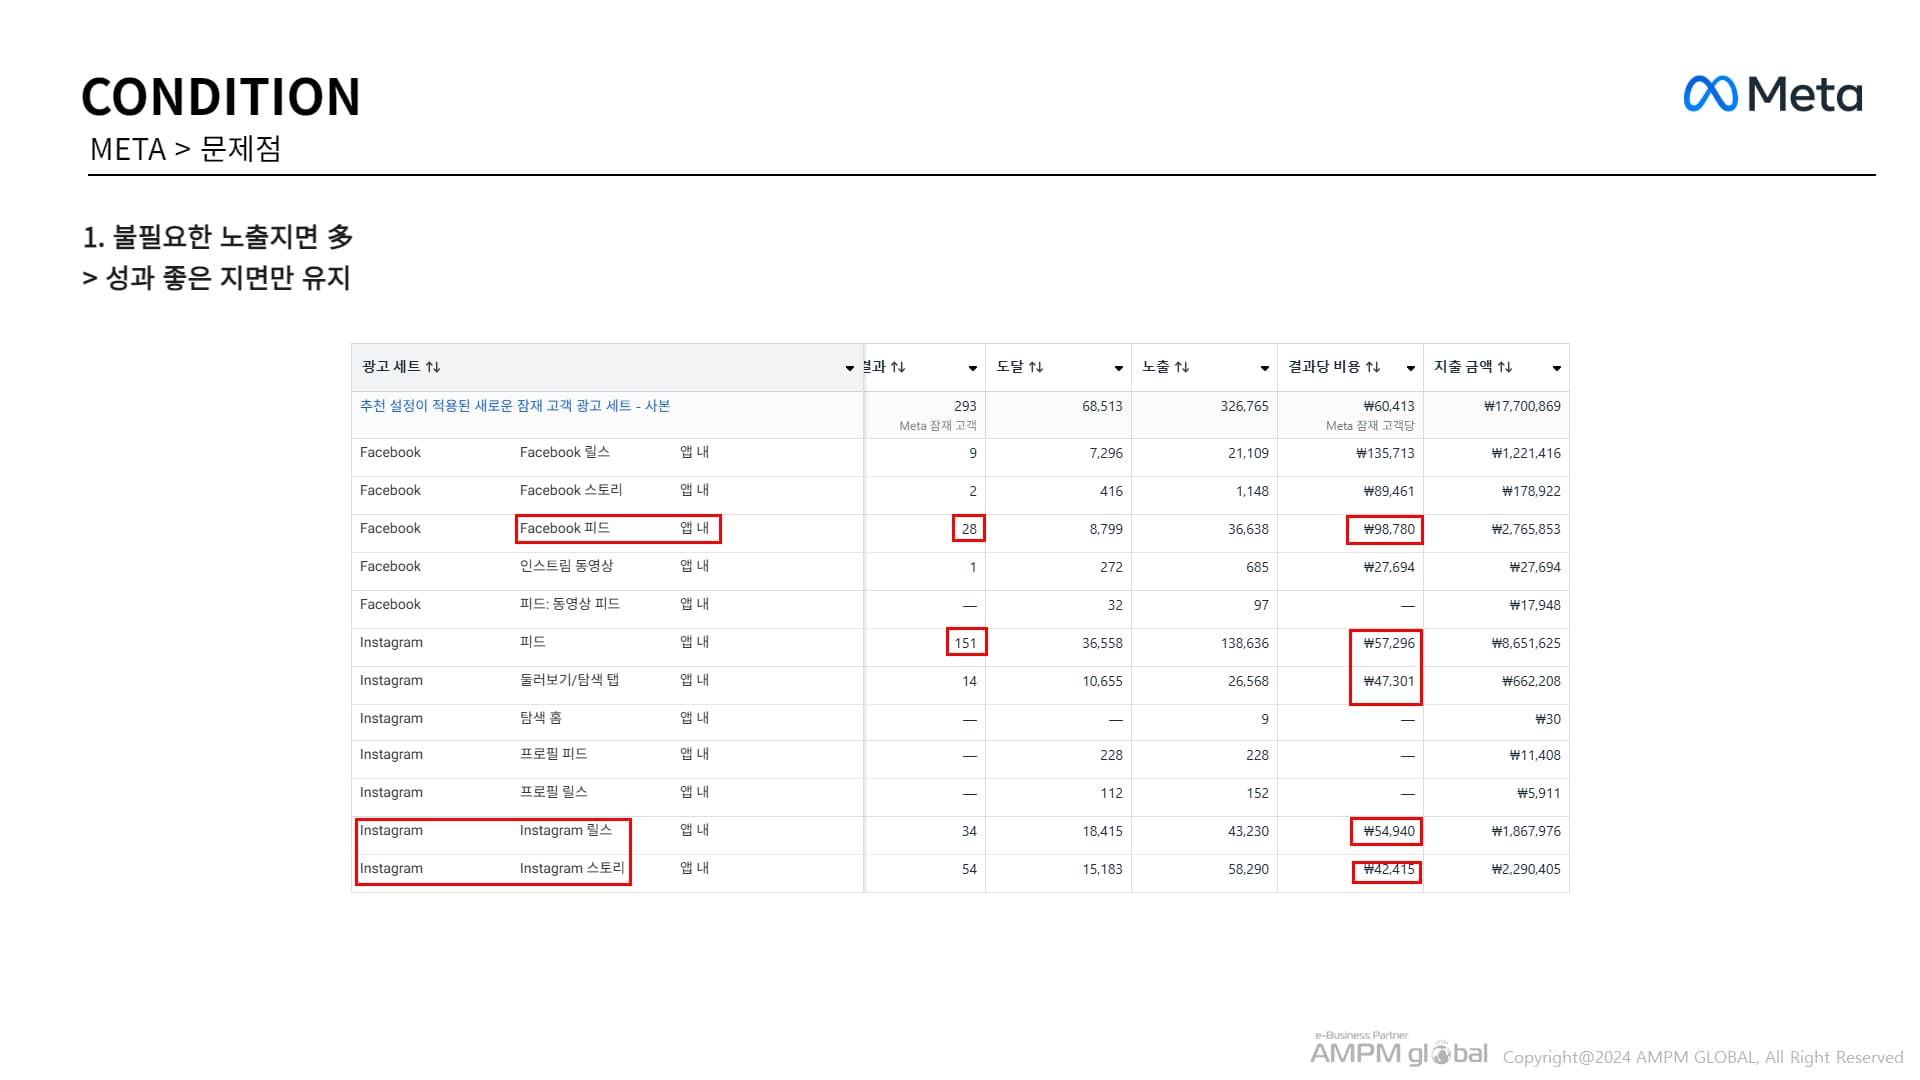Click spend amount ₩2,765,853
The width and height of the screenshot is (1920, 1080).
1526,529
